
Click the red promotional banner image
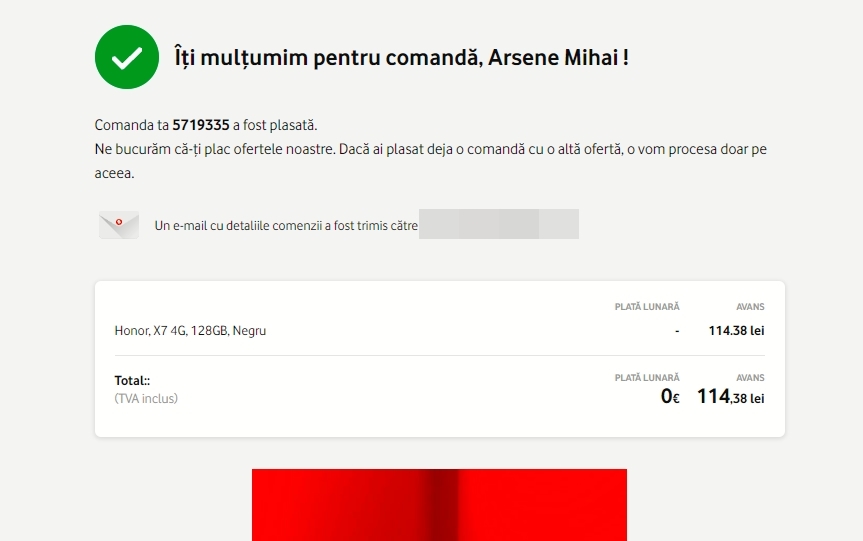pos(439,504)
